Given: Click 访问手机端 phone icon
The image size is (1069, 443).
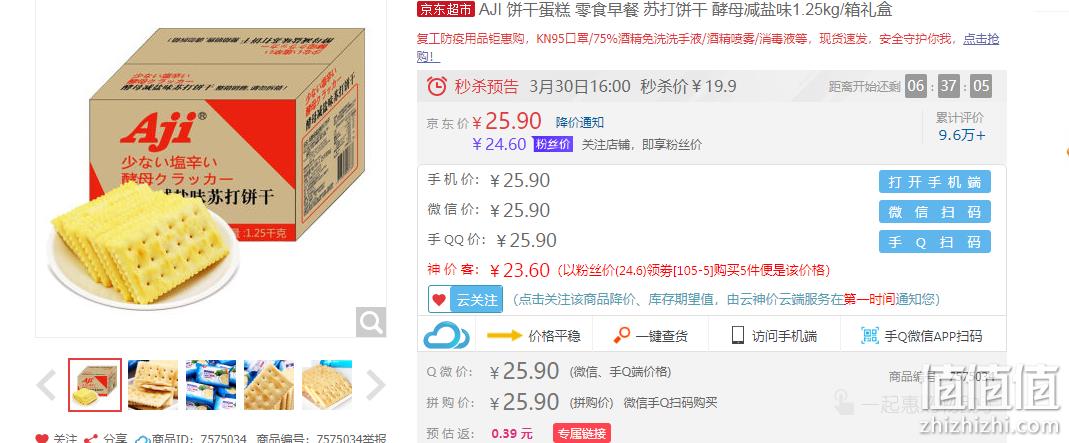Looking at the screenshot, I should 738,335.
